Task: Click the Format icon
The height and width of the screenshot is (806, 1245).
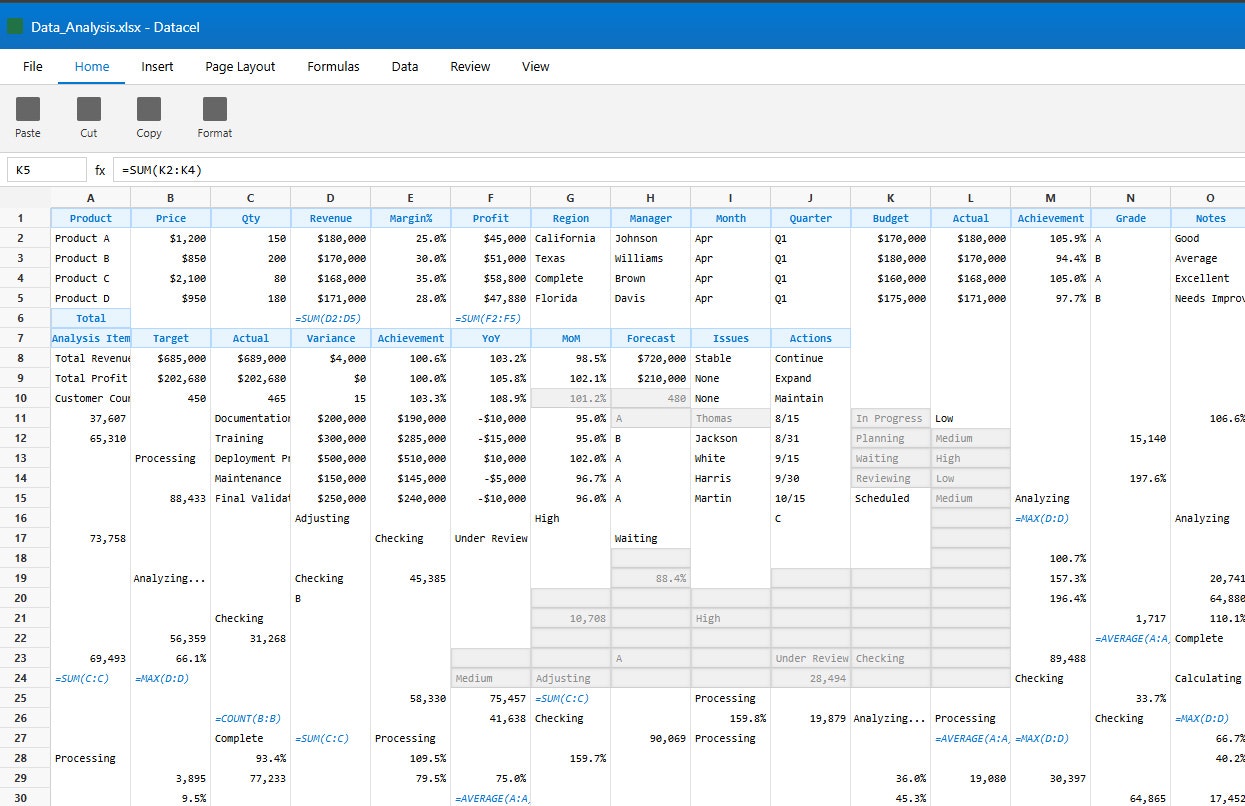Action: click(x=215, y=109)
